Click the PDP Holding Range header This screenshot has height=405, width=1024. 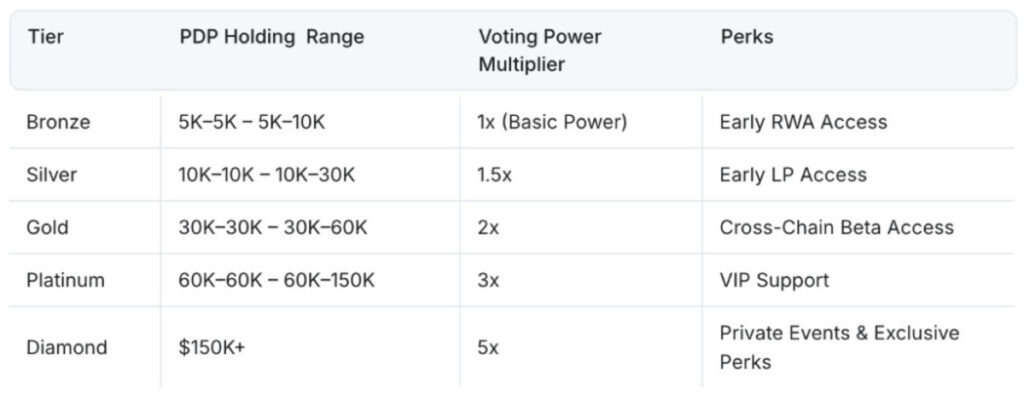pyautogui.click(x=271, y=37)
